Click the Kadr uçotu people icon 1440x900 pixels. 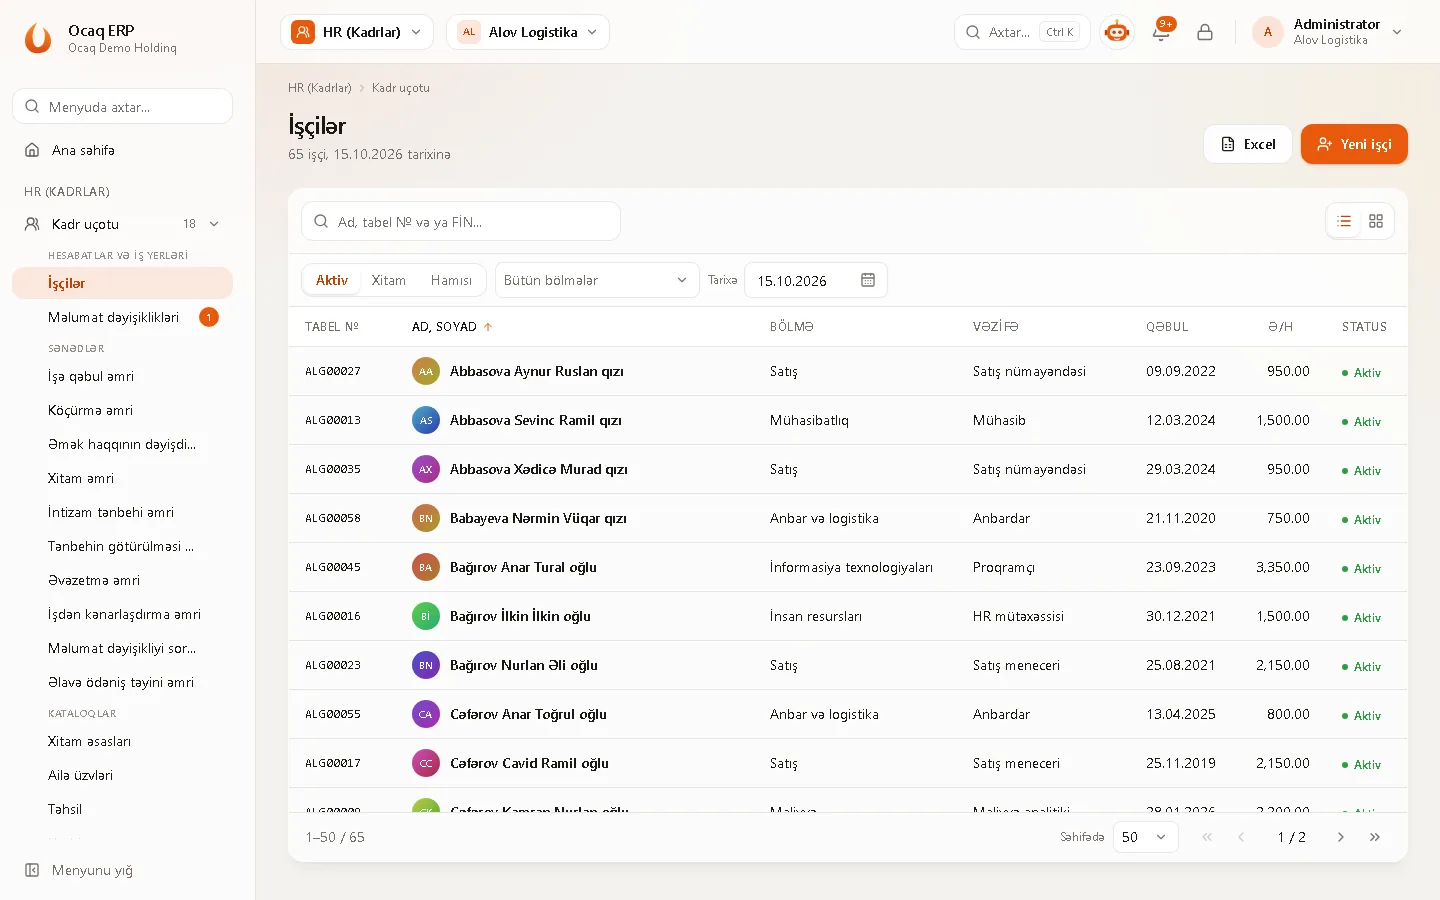coord(32,224)
